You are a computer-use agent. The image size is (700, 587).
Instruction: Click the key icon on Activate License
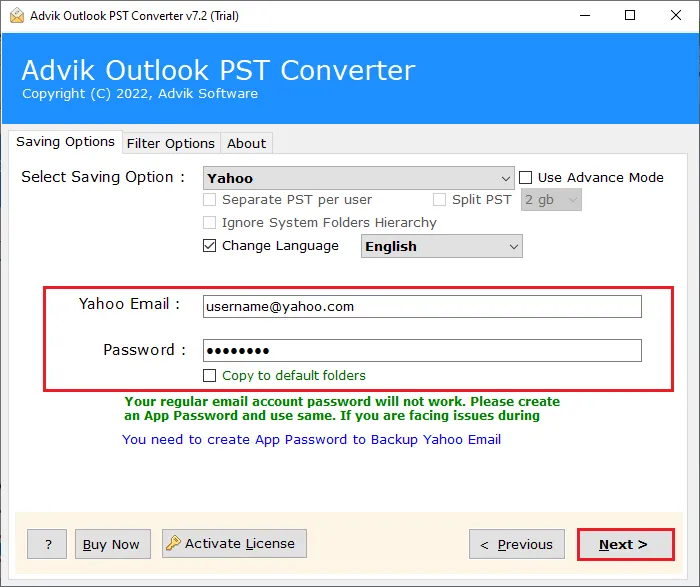[x=173, y=543]
